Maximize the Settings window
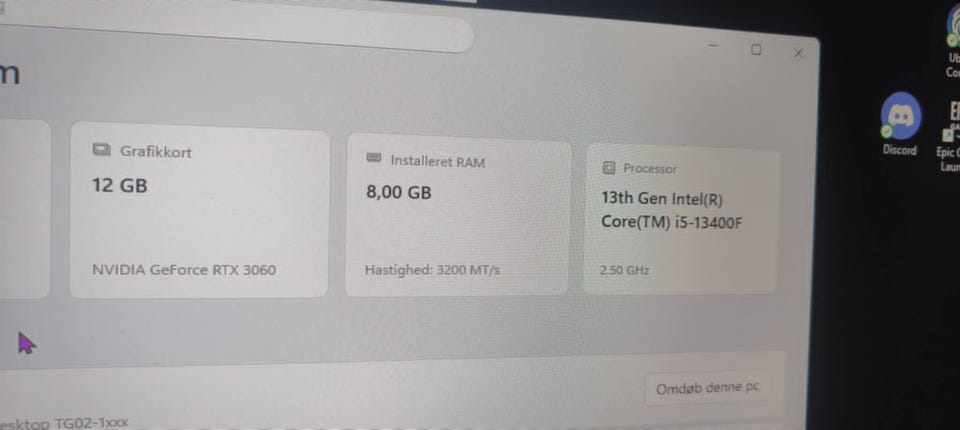This screenshot has height=430, width=960. click(x=756, y=50)
